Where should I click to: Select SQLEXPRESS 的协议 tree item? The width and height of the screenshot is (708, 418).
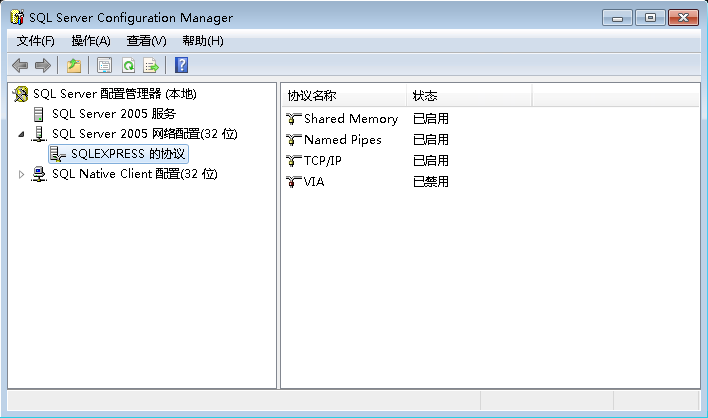pos(128,154)
